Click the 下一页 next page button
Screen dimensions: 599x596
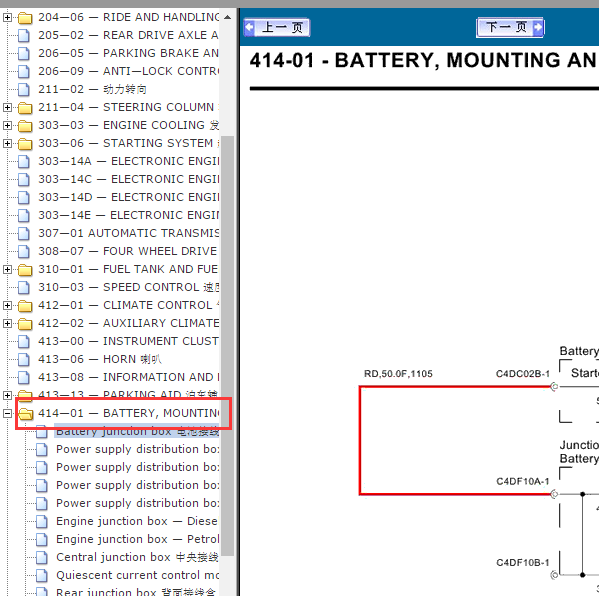point(510,28)
